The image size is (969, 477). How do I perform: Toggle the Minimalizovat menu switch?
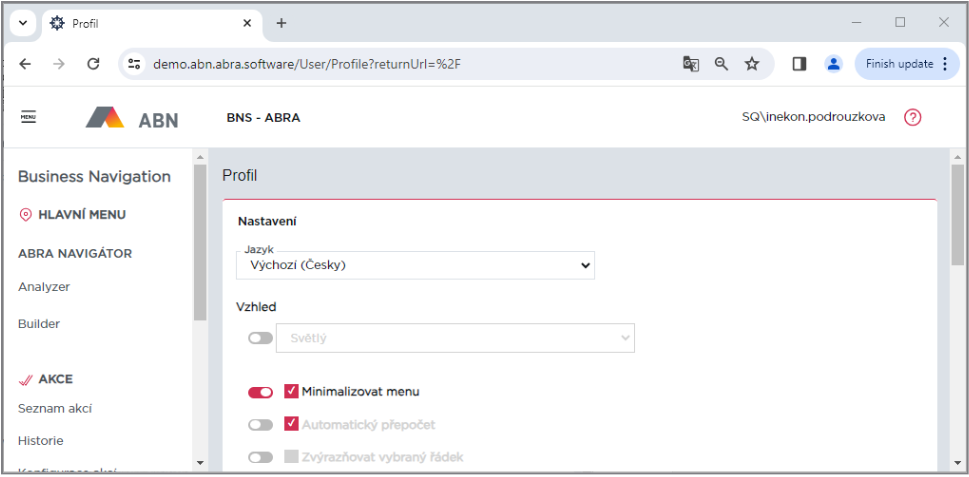point(260,392)
